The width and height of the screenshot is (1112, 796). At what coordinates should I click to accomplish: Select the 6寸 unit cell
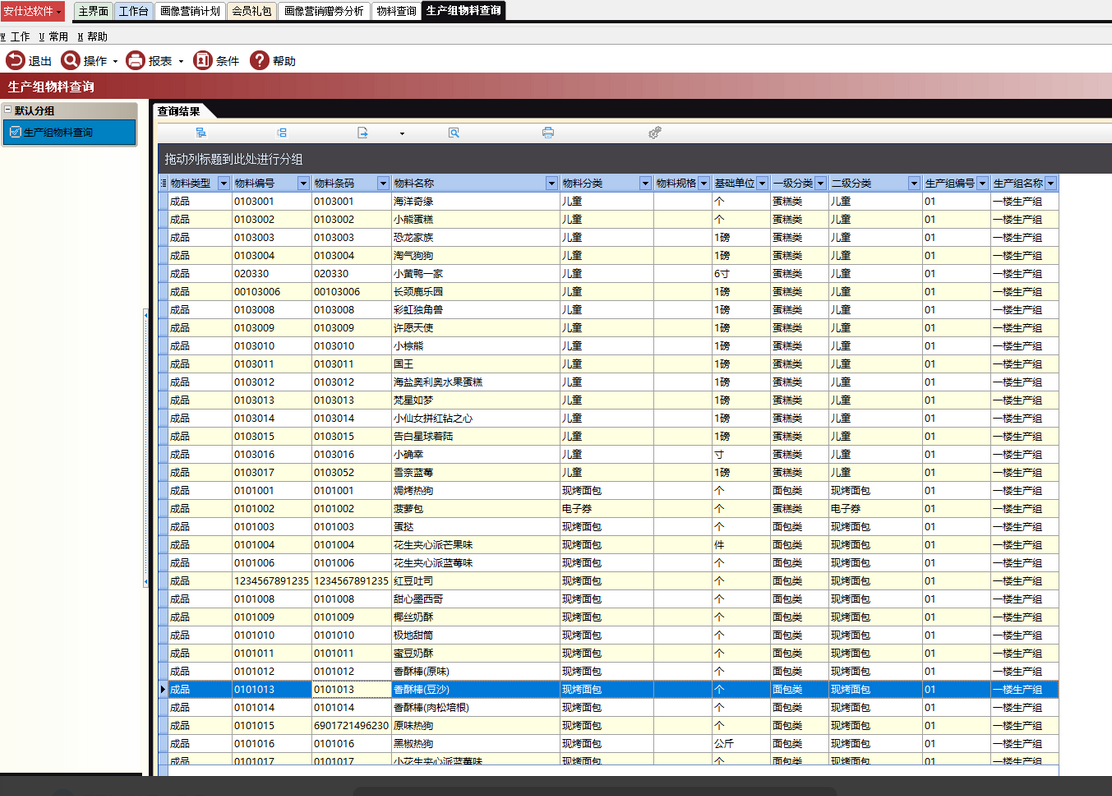(741, 274)
